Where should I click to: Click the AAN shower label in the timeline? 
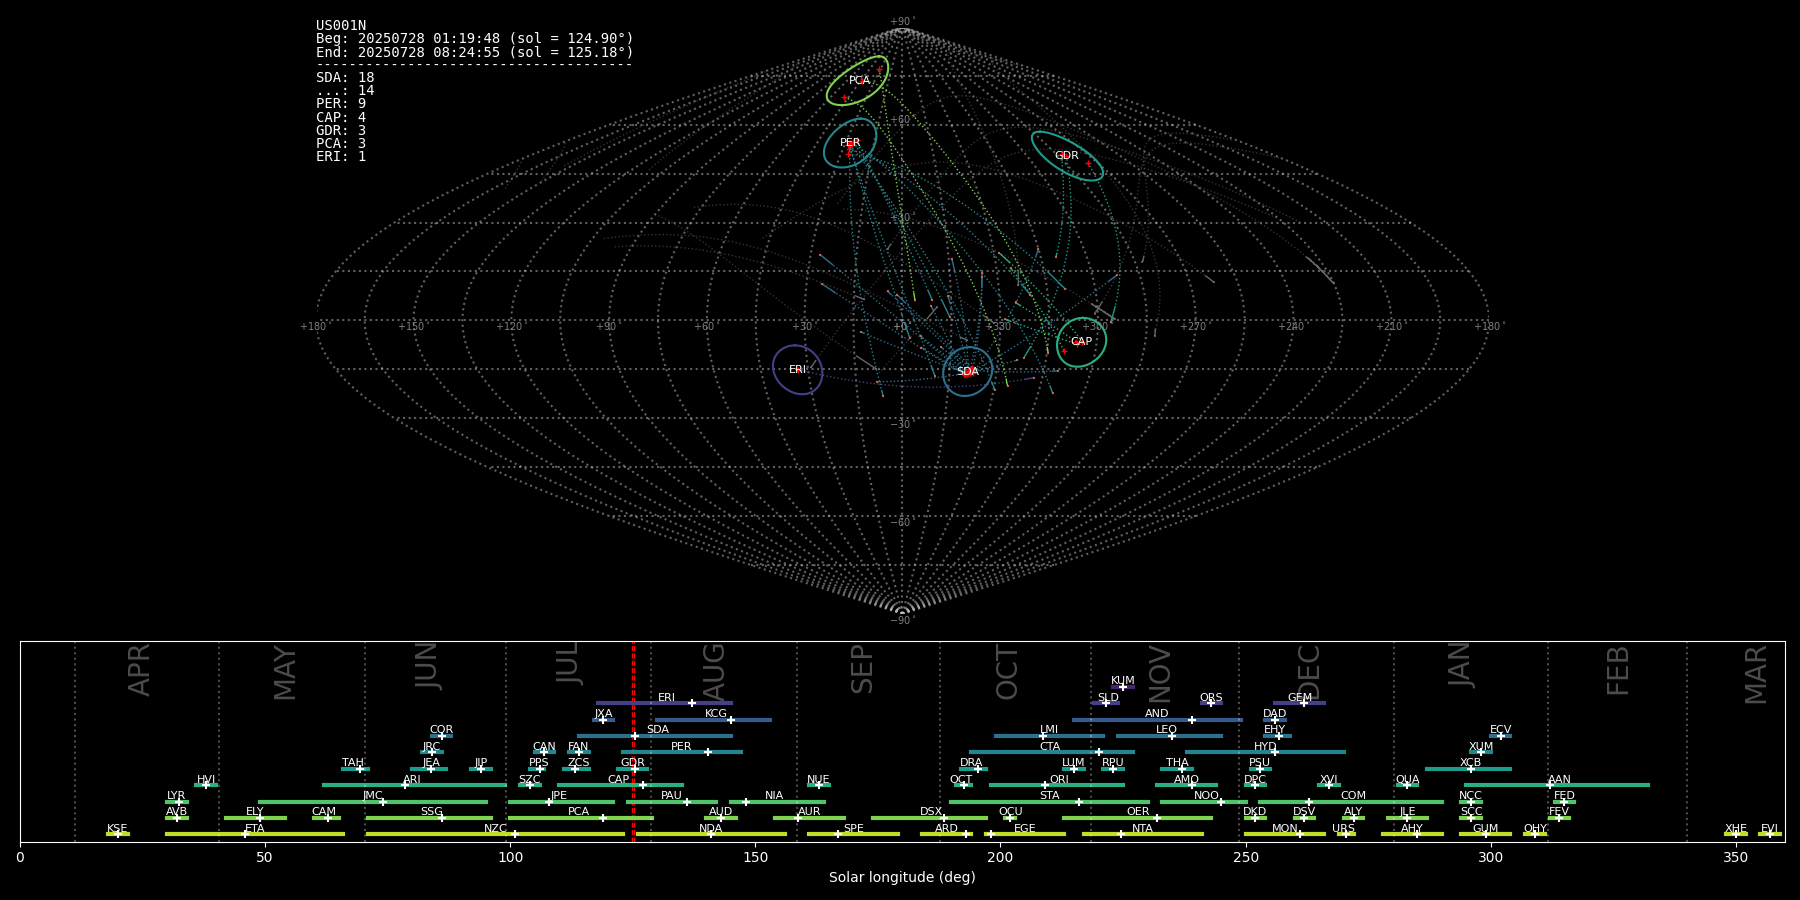(1559, 779)
